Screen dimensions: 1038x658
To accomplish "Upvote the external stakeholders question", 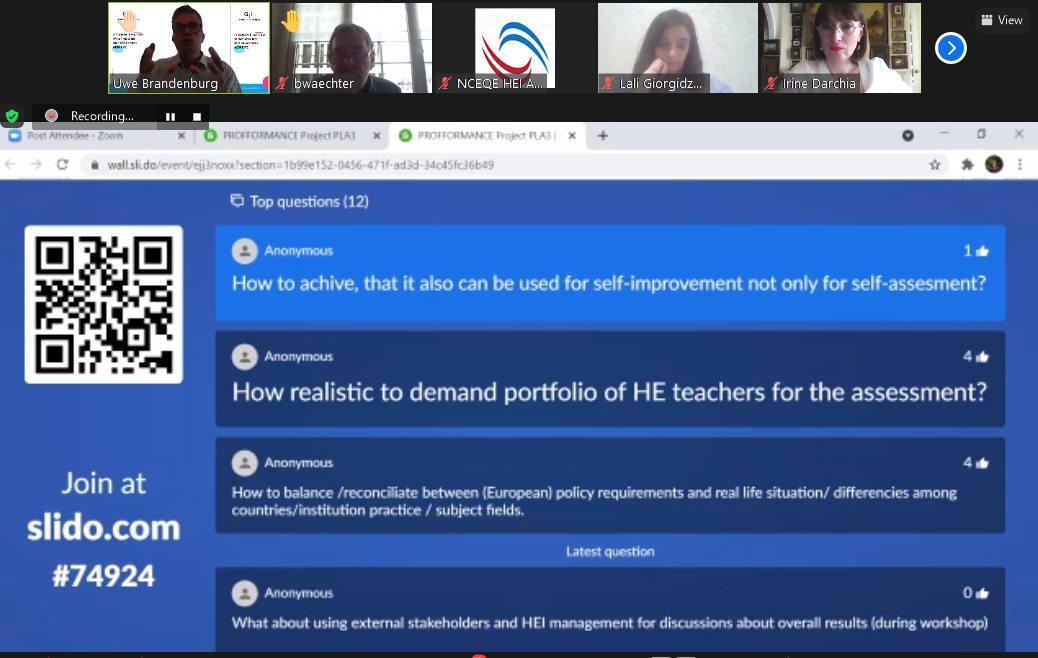I will click(x=982, y=593).
